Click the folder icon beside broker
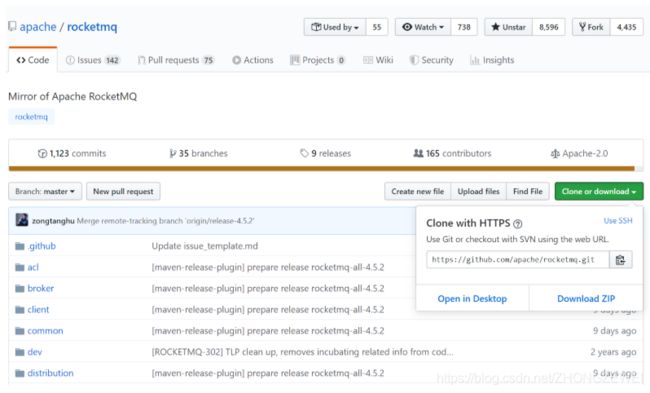Image resolution: width=650 pixels, height=393 pixels. coord(20,289)
